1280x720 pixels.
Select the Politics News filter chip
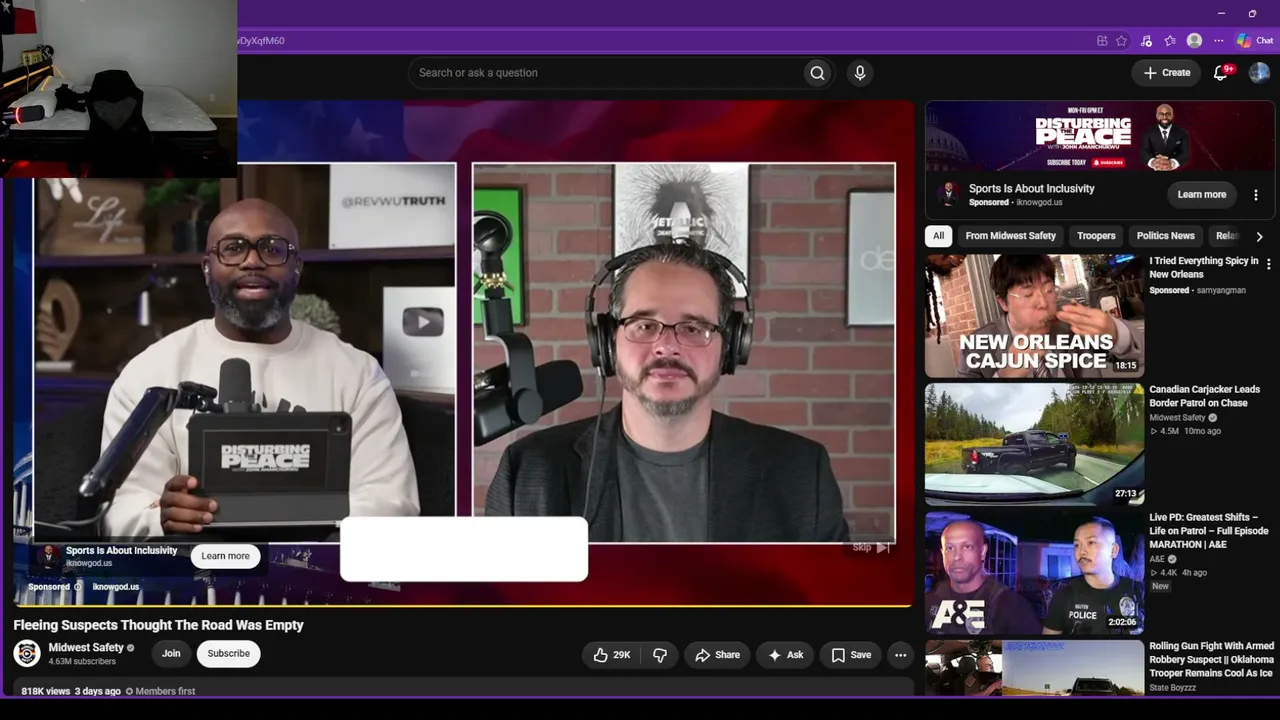[x=1165, y=236]
